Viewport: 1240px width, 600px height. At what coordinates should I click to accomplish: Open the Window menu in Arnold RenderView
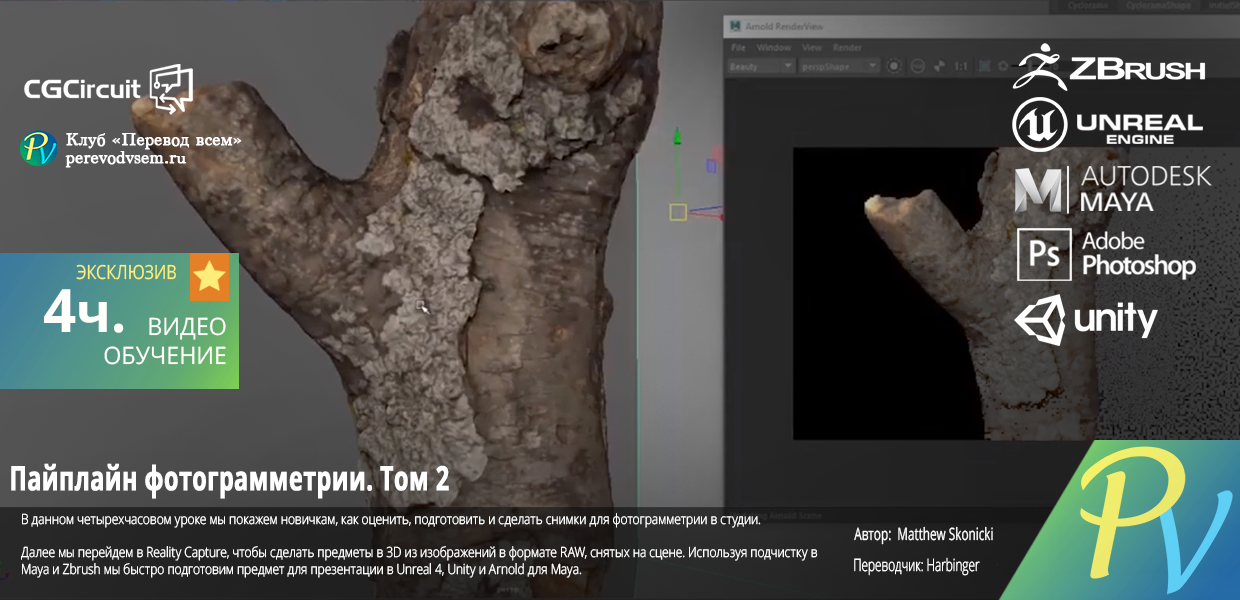click(774, 48)
